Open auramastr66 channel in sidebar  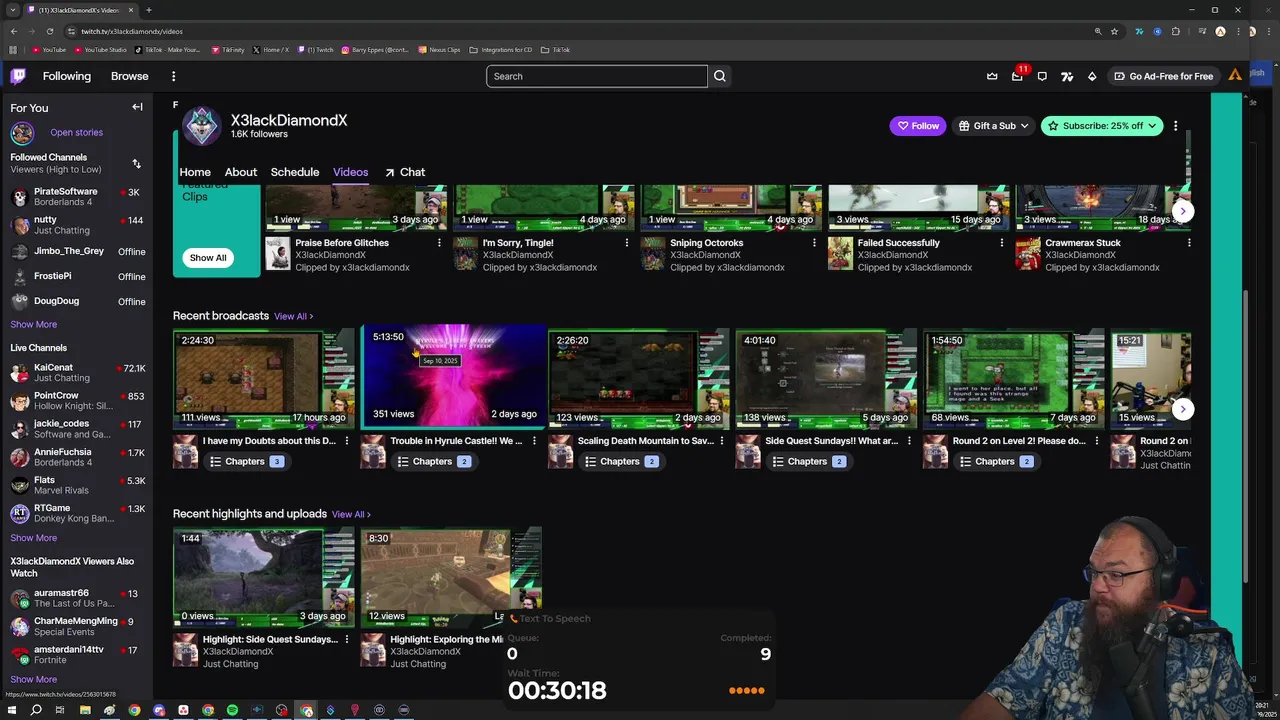point(76,598)
